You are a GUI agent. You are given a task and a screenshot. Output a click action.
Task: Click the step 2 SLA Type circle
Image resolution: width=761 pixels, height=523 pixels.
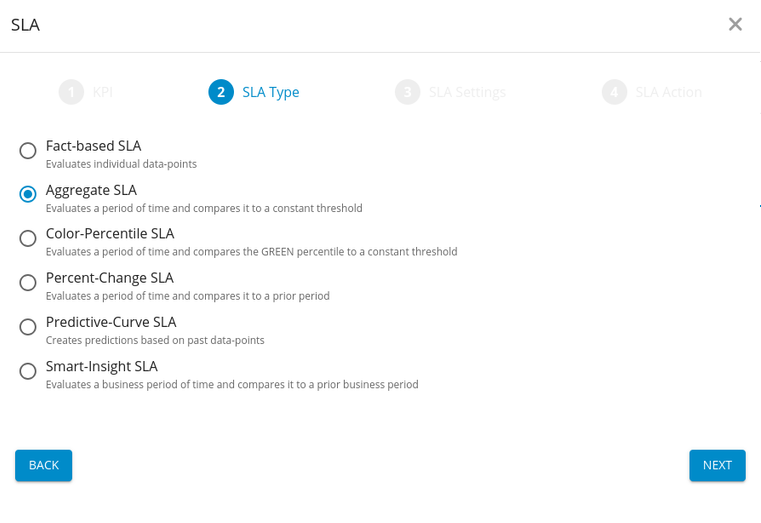pos(221,92)
